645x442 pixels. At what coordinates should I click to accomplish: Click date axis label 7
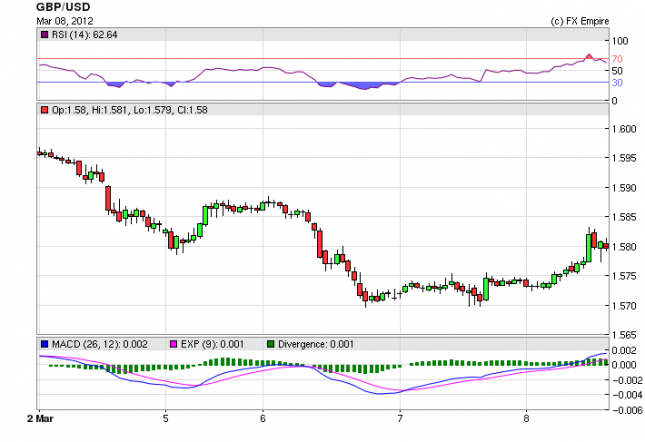click(400, 419)
